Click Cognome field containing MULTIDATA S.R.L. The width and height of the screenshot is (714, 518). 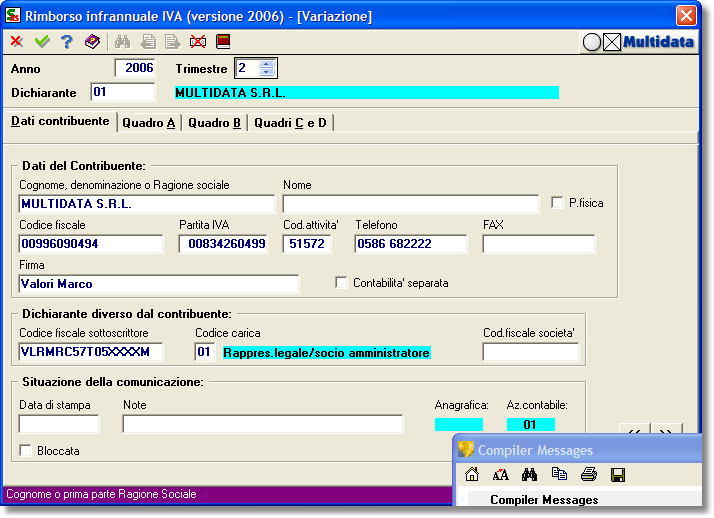[147, 204]
